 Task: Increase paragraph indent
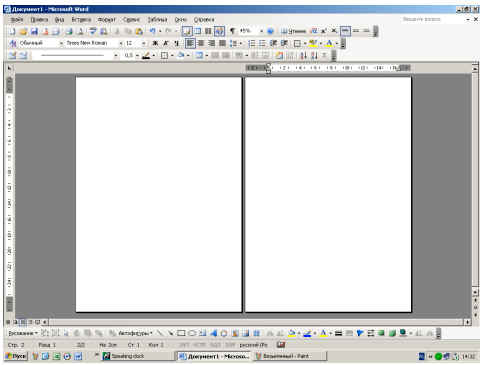point(284,43)
